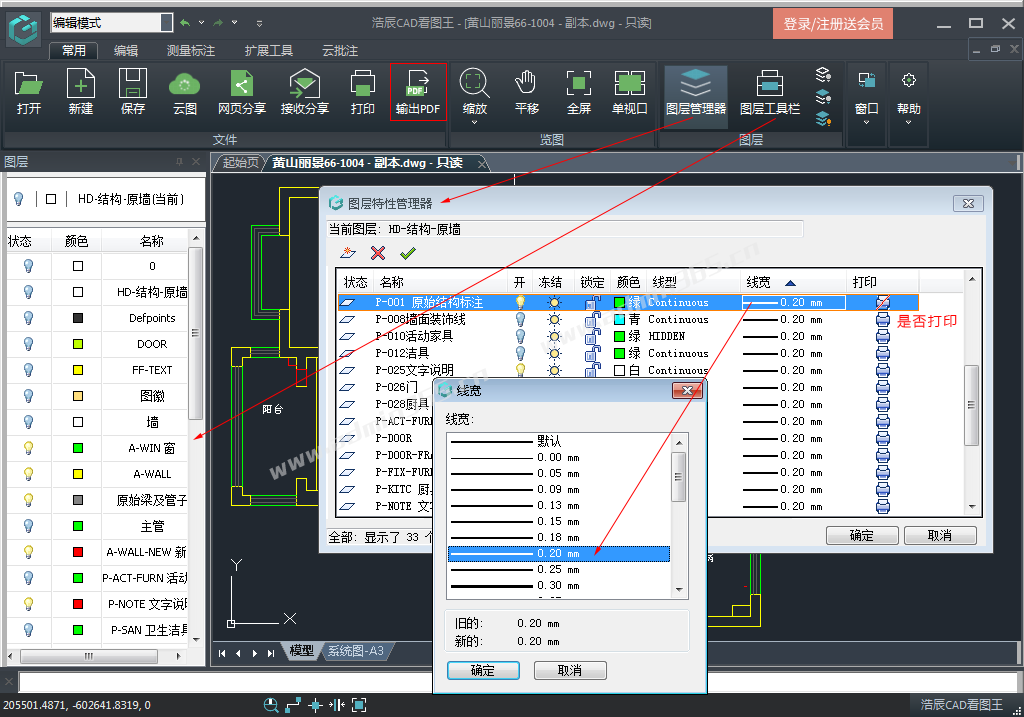Click green color swatch of P-001 layer
Image resolution: width=1024 pixels, height=717 pixels.
[x=620, y=302]
